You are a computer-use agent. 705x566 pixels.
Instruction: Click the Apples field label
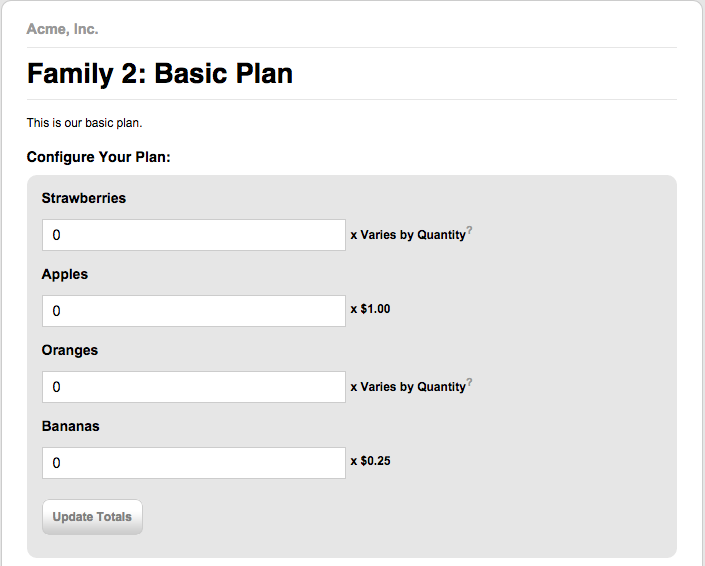pyautogui.click(x=65, y=274)
